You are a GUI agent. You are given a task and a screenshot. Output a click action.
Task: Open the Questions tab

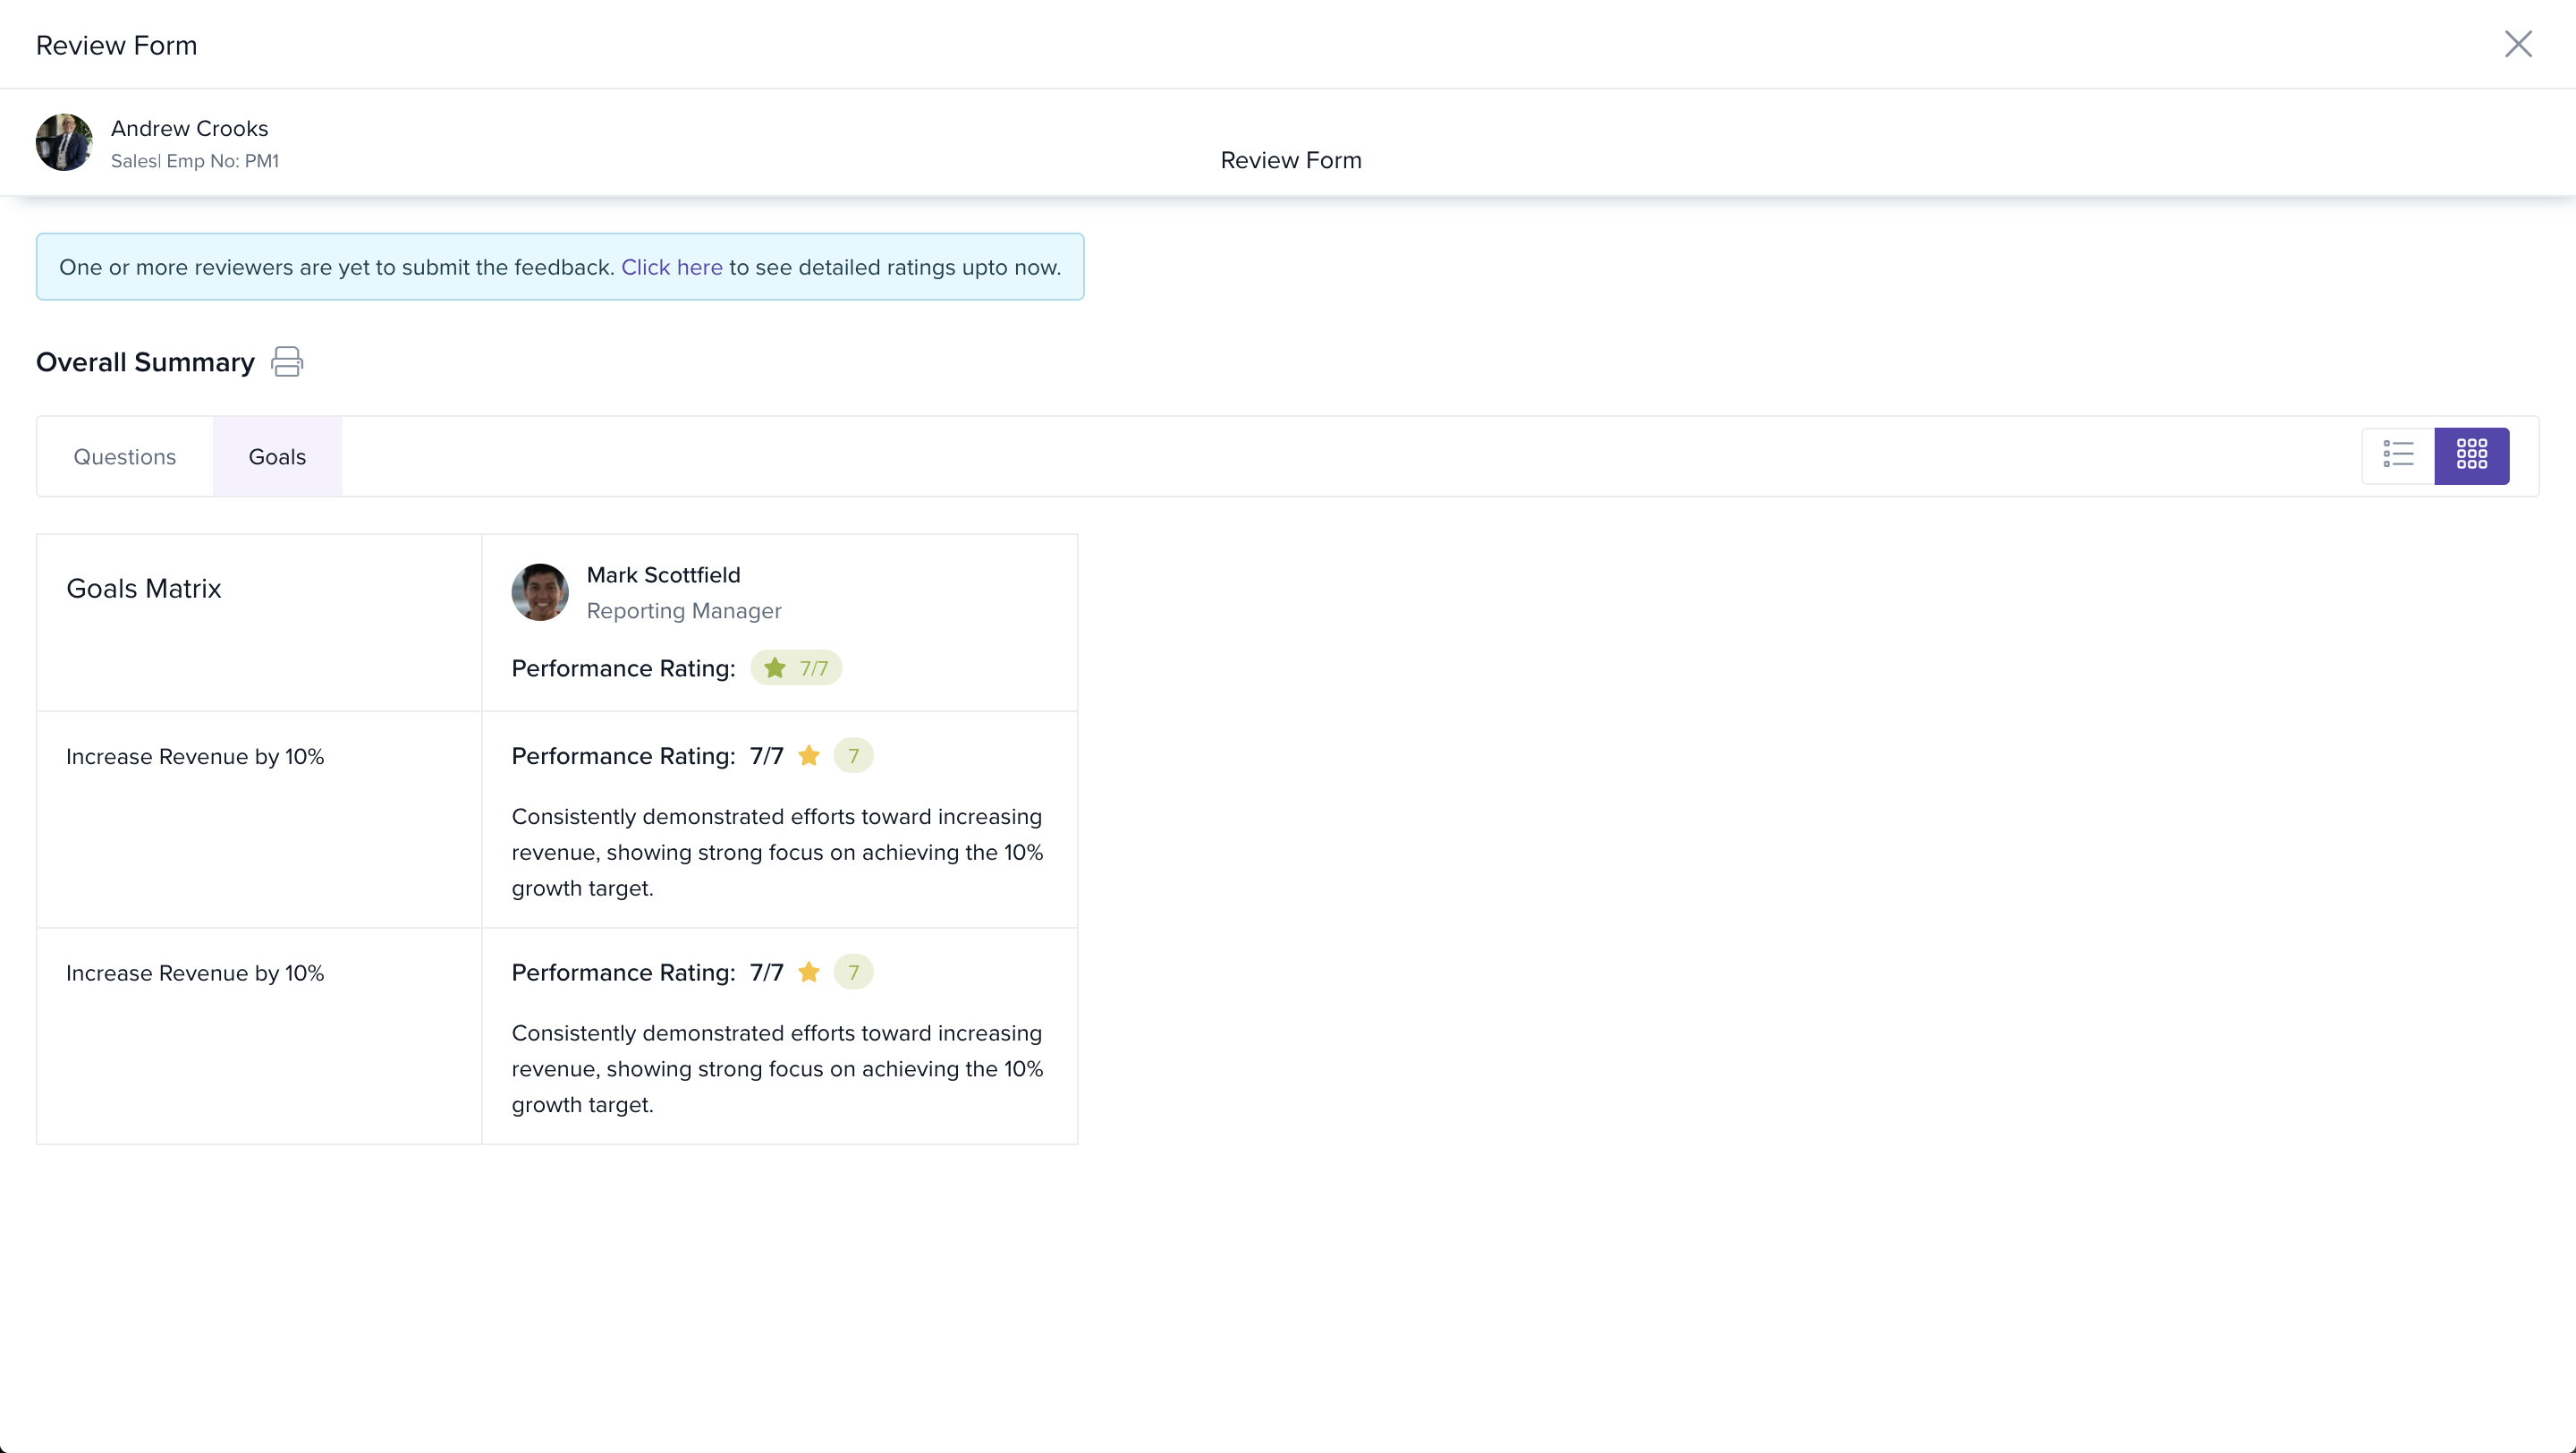click(125, 457)
